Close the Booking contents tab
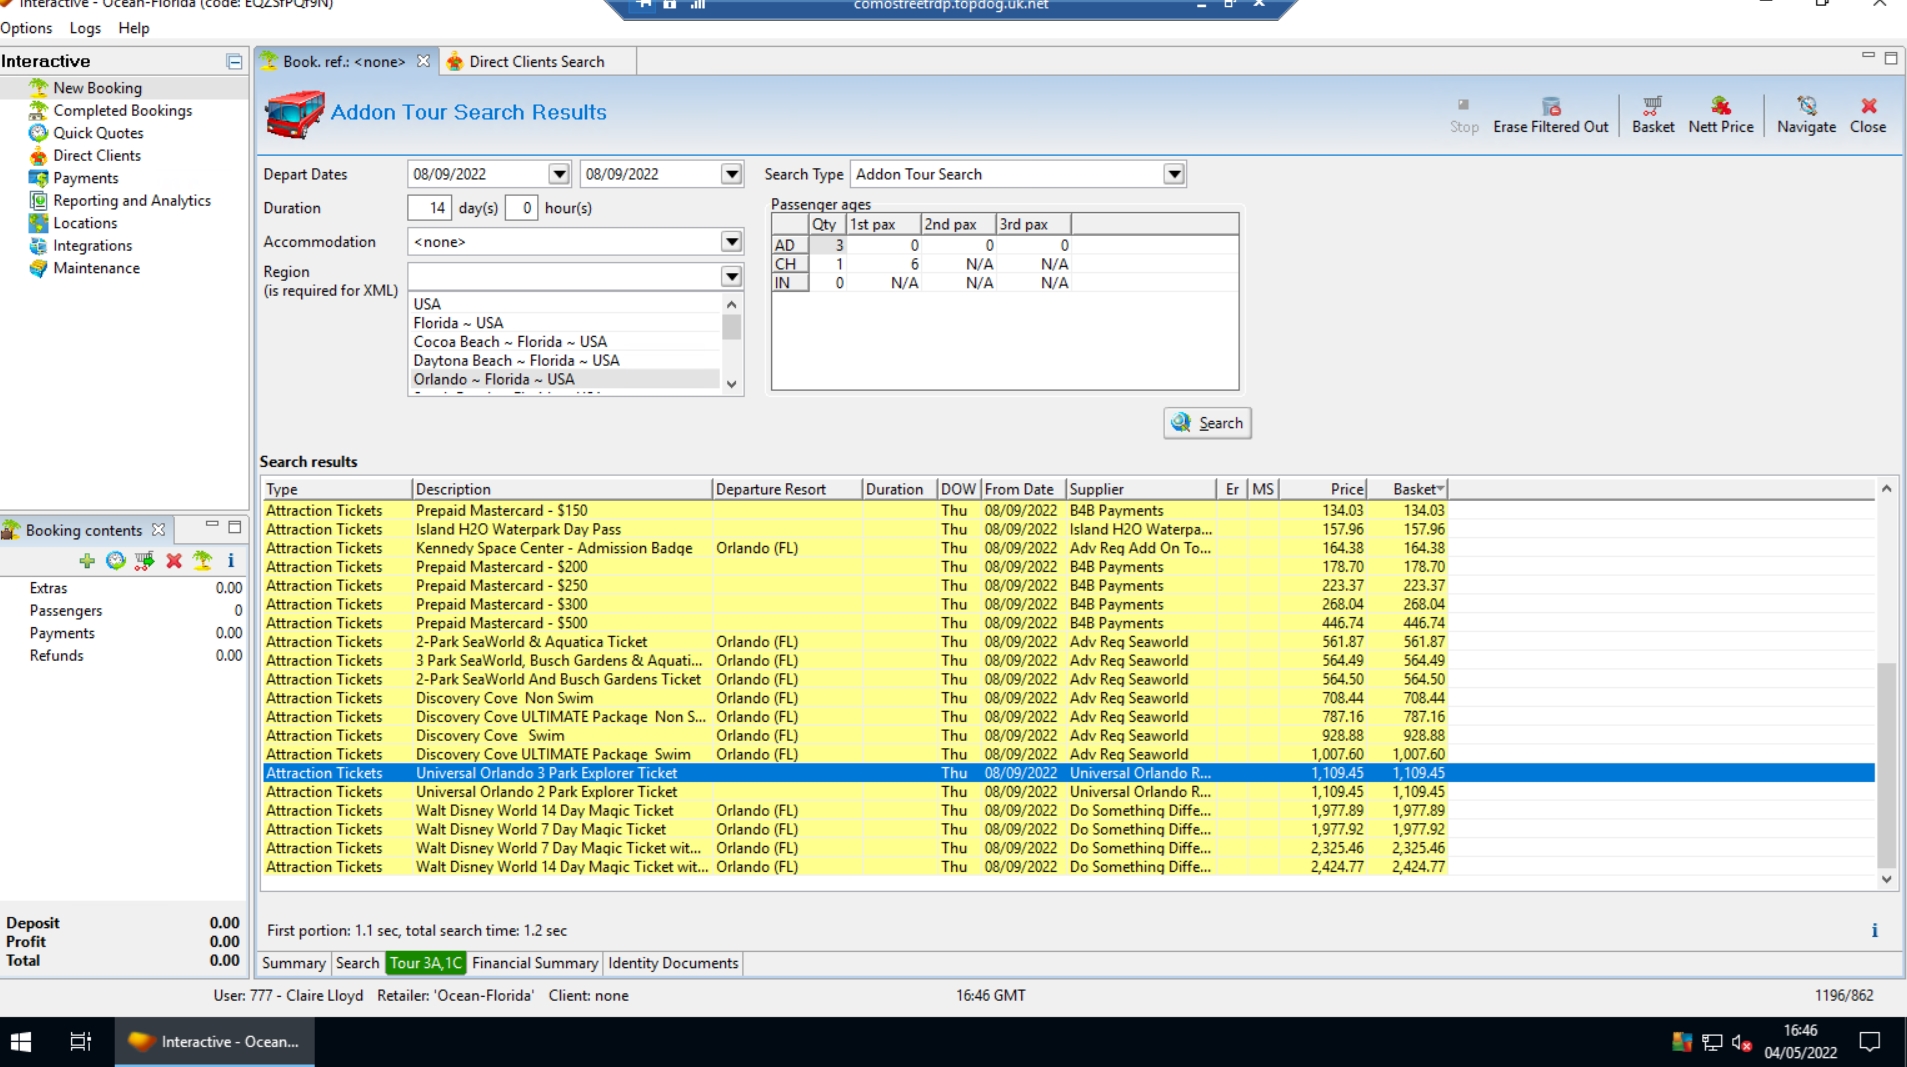 point(158,530)
